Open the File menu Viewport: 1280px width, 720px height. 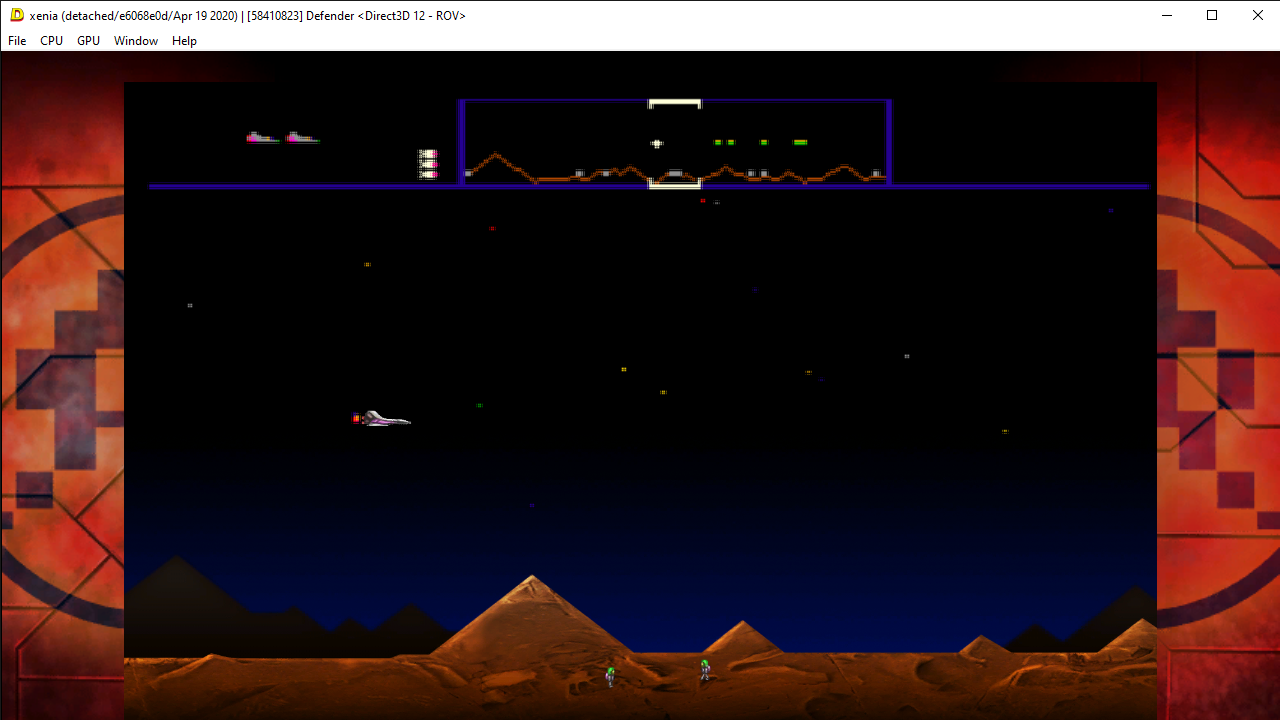16,41
